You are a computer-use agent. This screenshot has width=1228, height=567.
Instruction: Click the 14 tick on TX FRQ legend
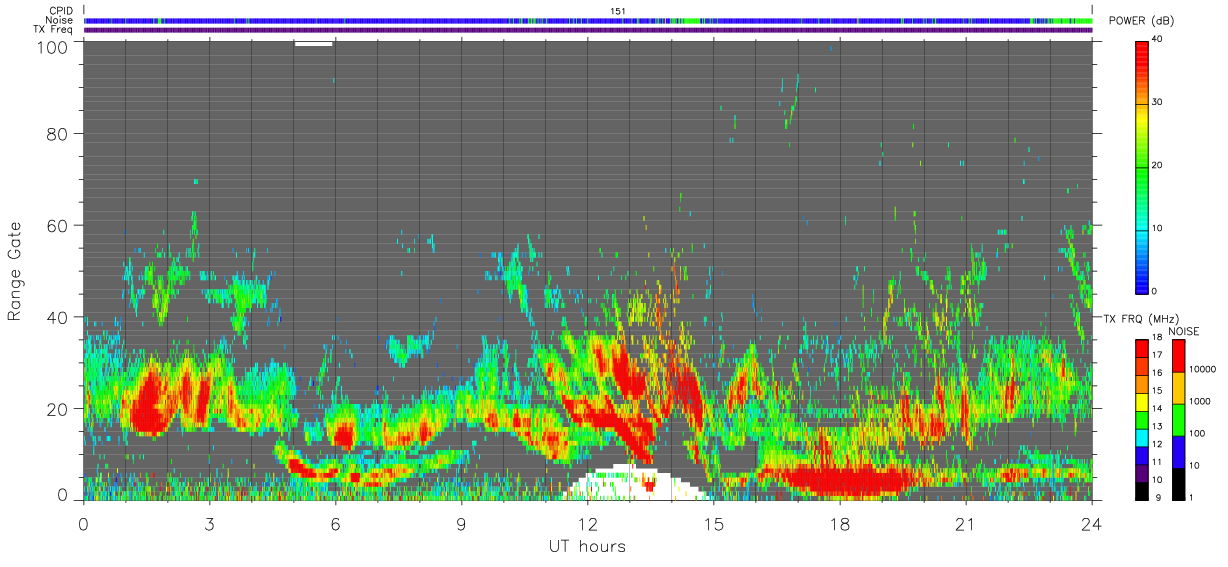pyautogui.click(x=1156, y=408)
